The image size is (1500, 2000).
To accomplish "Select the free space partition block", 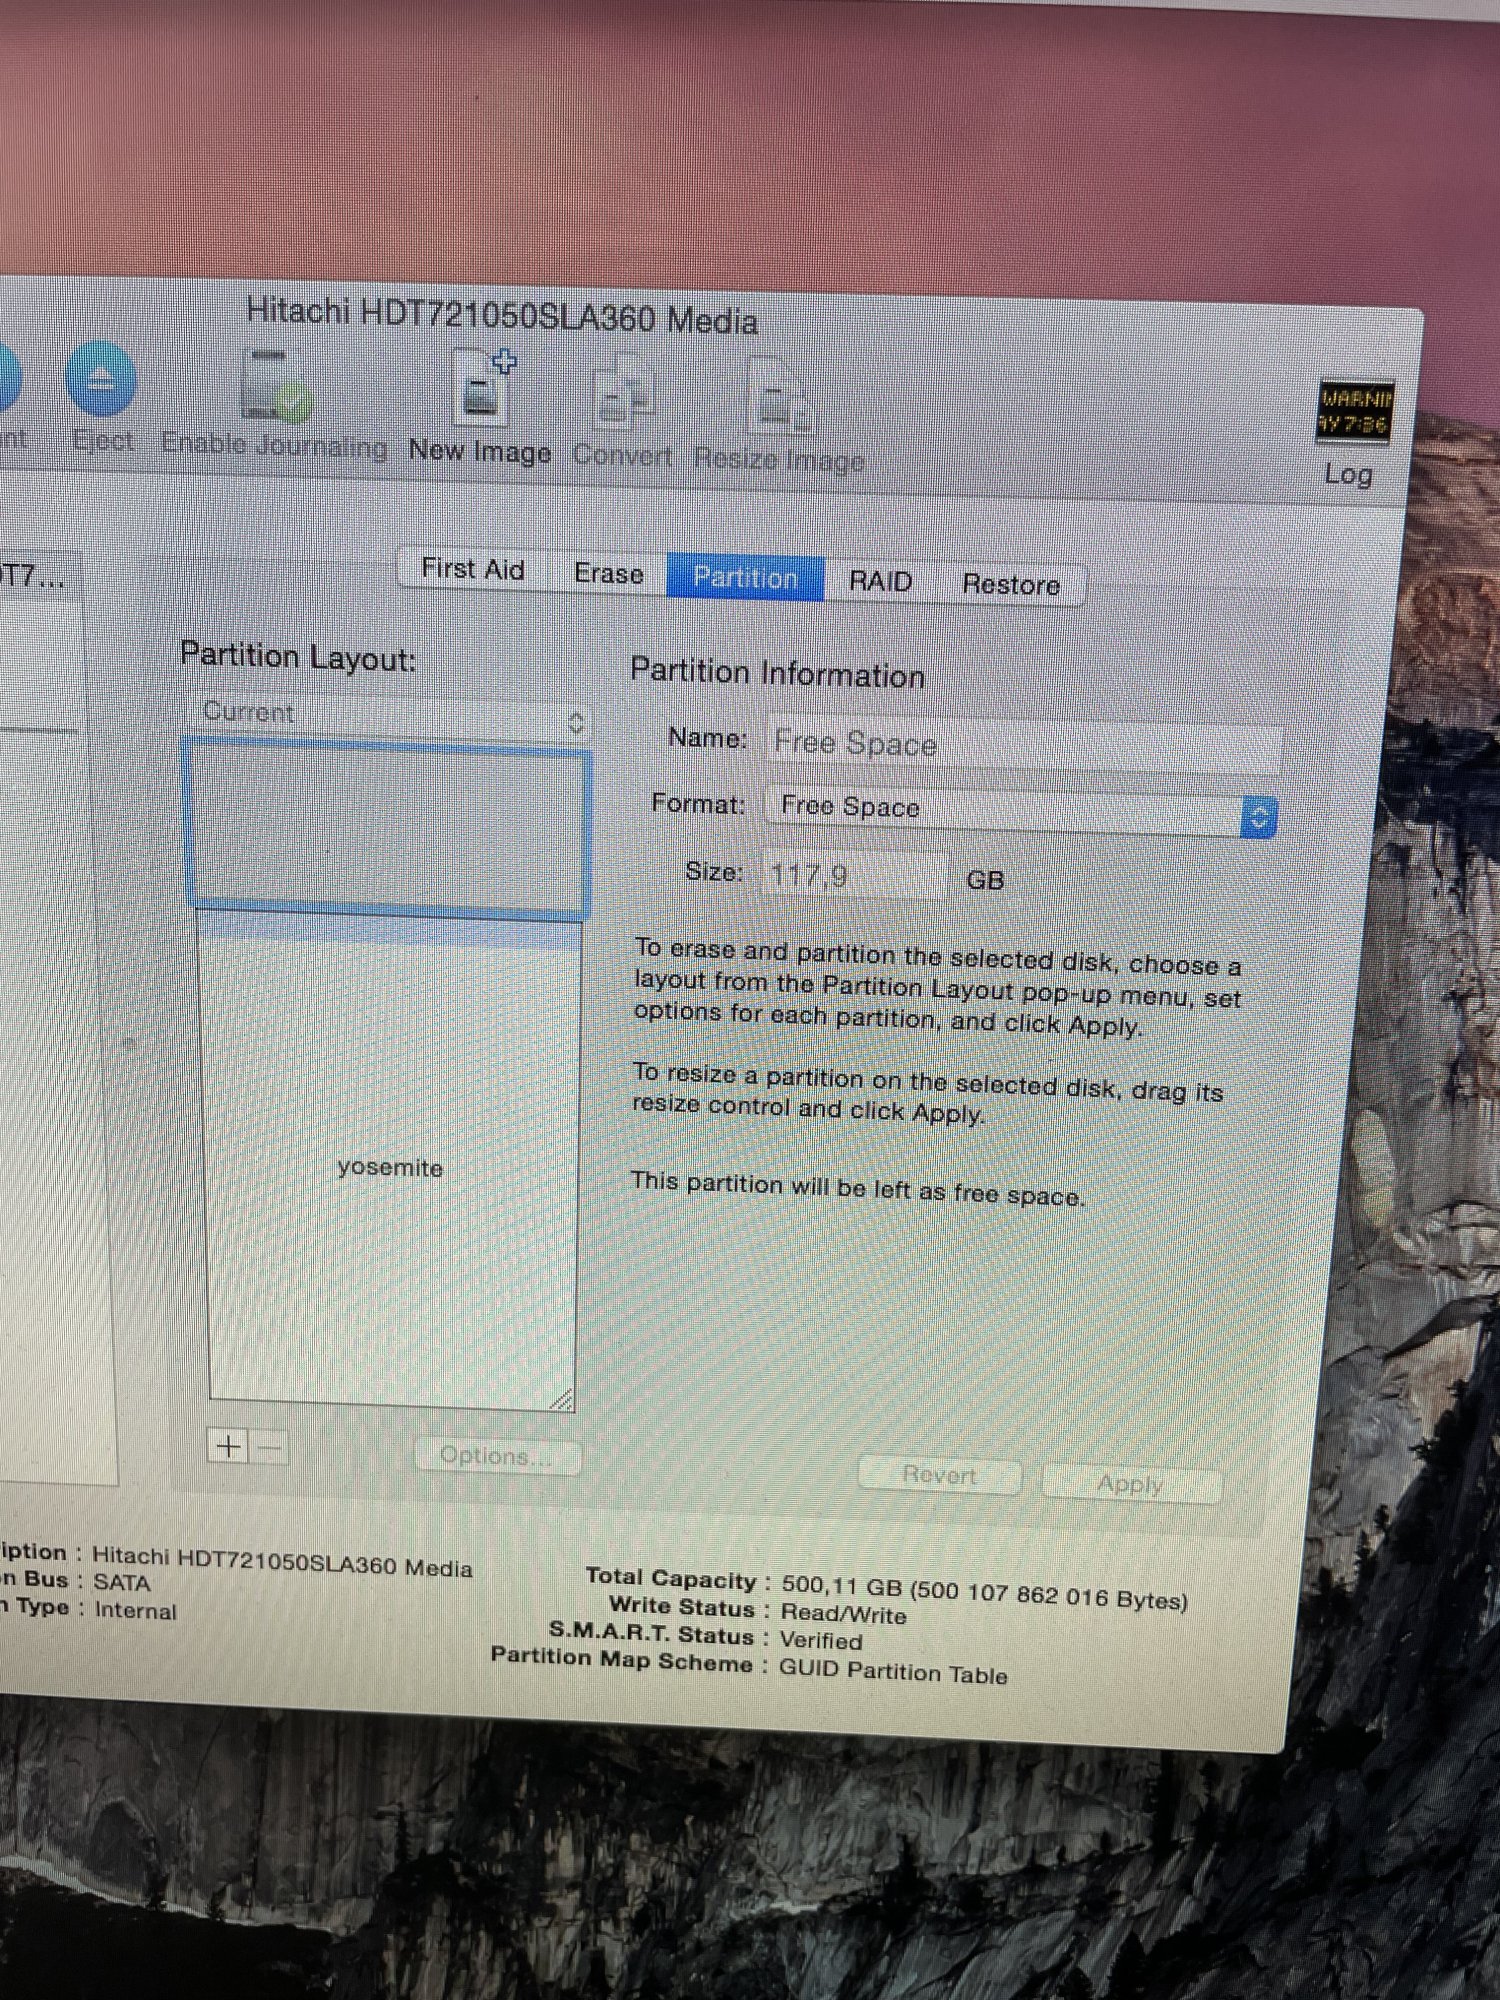I will click(387, 829).
